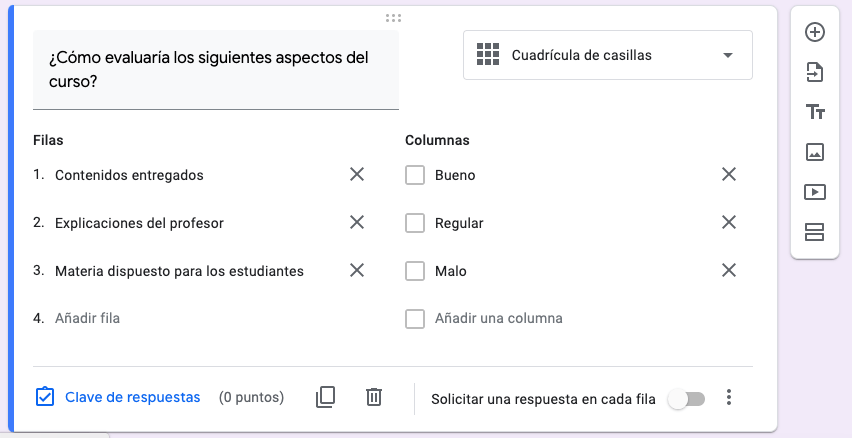Insert an image from sidebar
Screen dimensions: 852x438
click(x=815, y=152)
